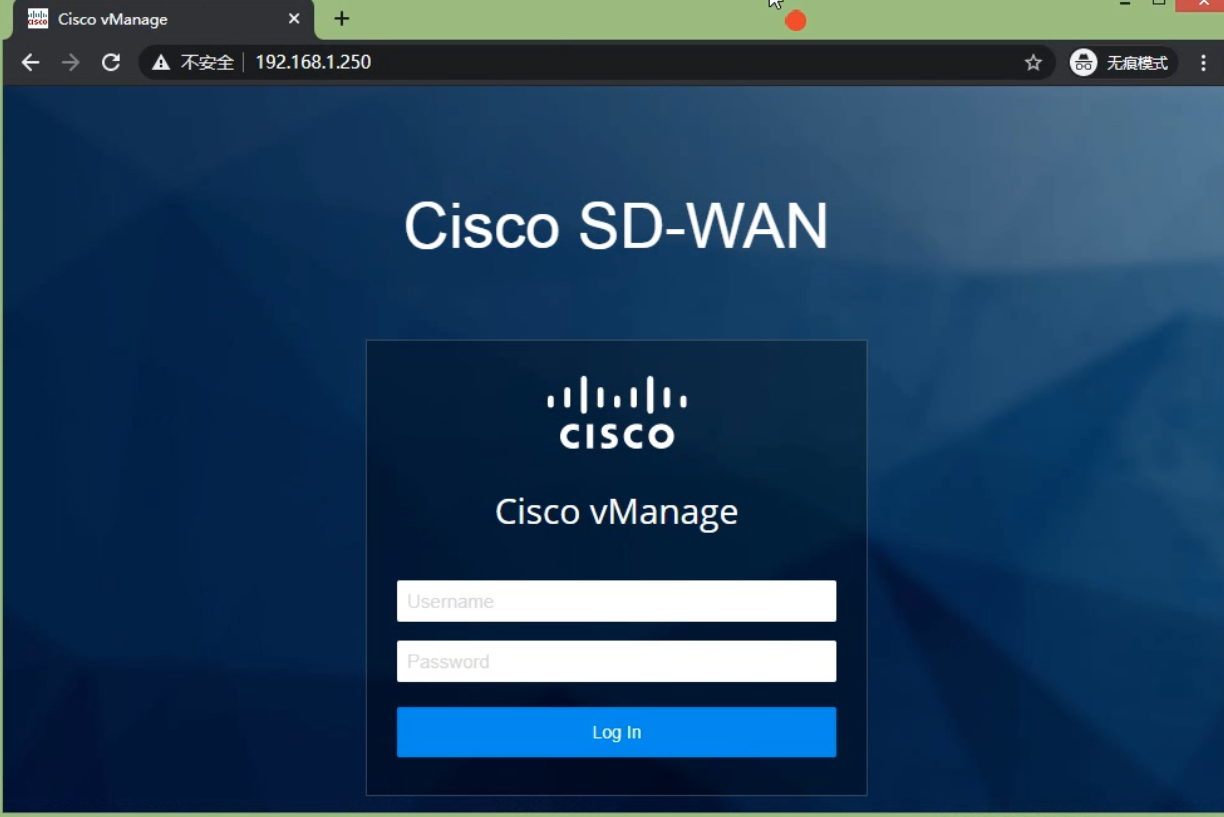This screenshot has height=817, width=1224.
Task: Bookmark this page with the star icon
Action: (1033, 63)
